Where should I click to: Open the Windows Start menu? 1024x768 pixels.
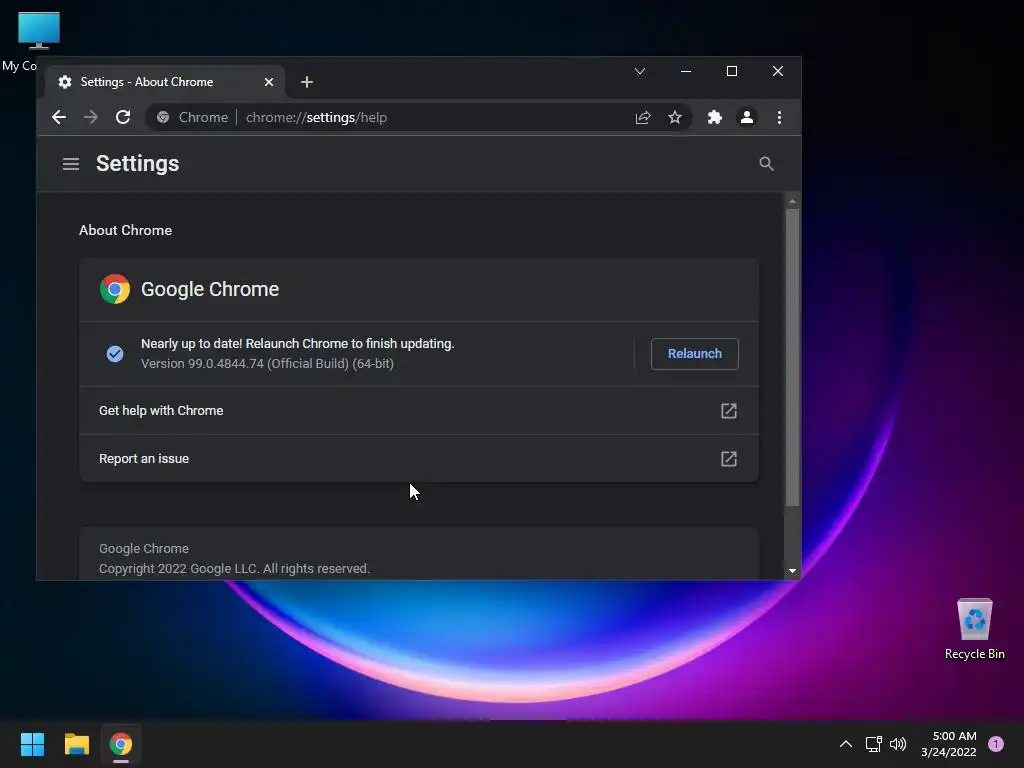click(32, 744)
